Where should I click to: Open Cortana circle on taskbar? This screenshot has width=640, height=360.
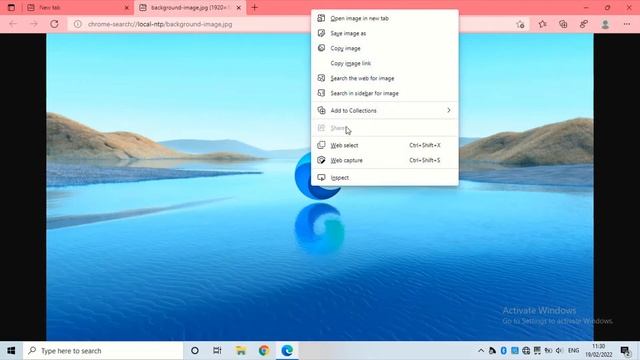[195, 351]
